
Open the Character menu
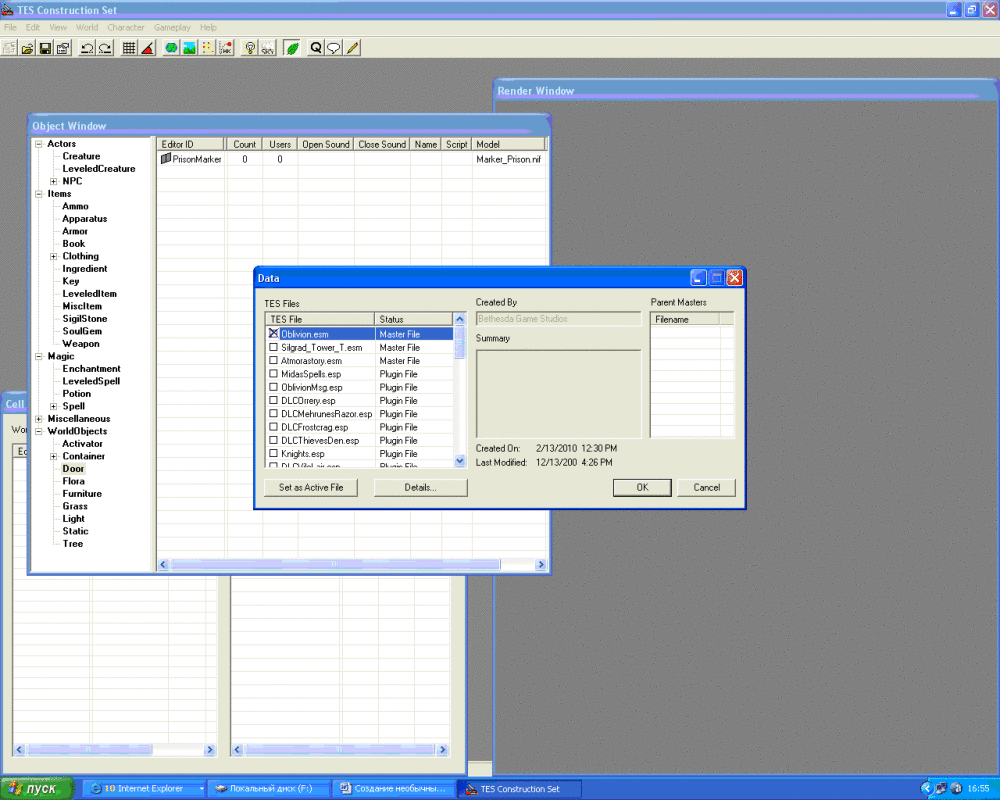(126, 27)
